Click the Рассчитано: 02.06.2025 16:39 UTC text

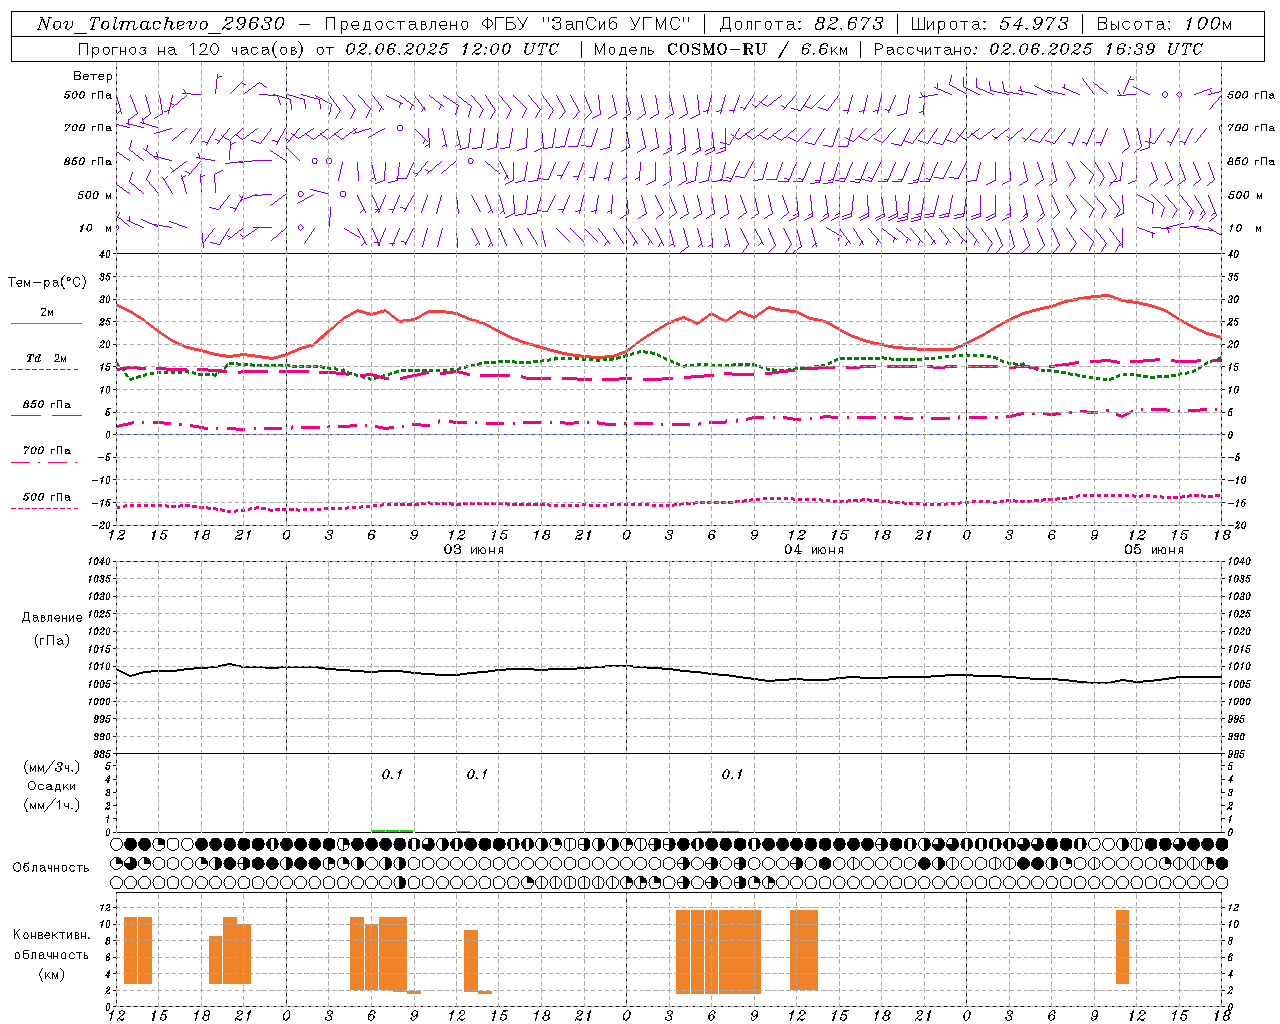(1038, 49)
